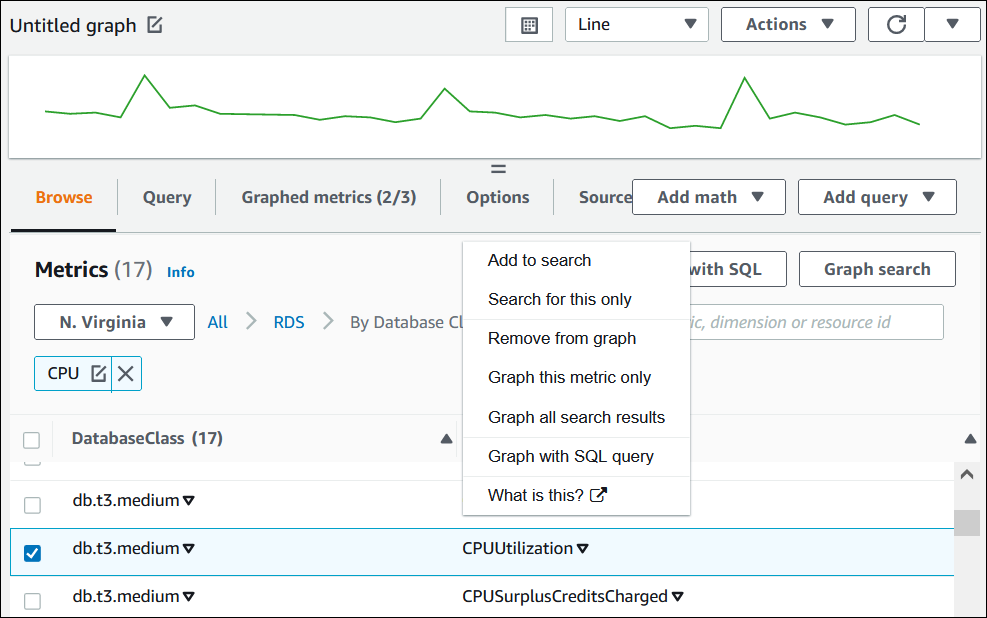Open the external link icon on 'What is this?'

(598, 493)
